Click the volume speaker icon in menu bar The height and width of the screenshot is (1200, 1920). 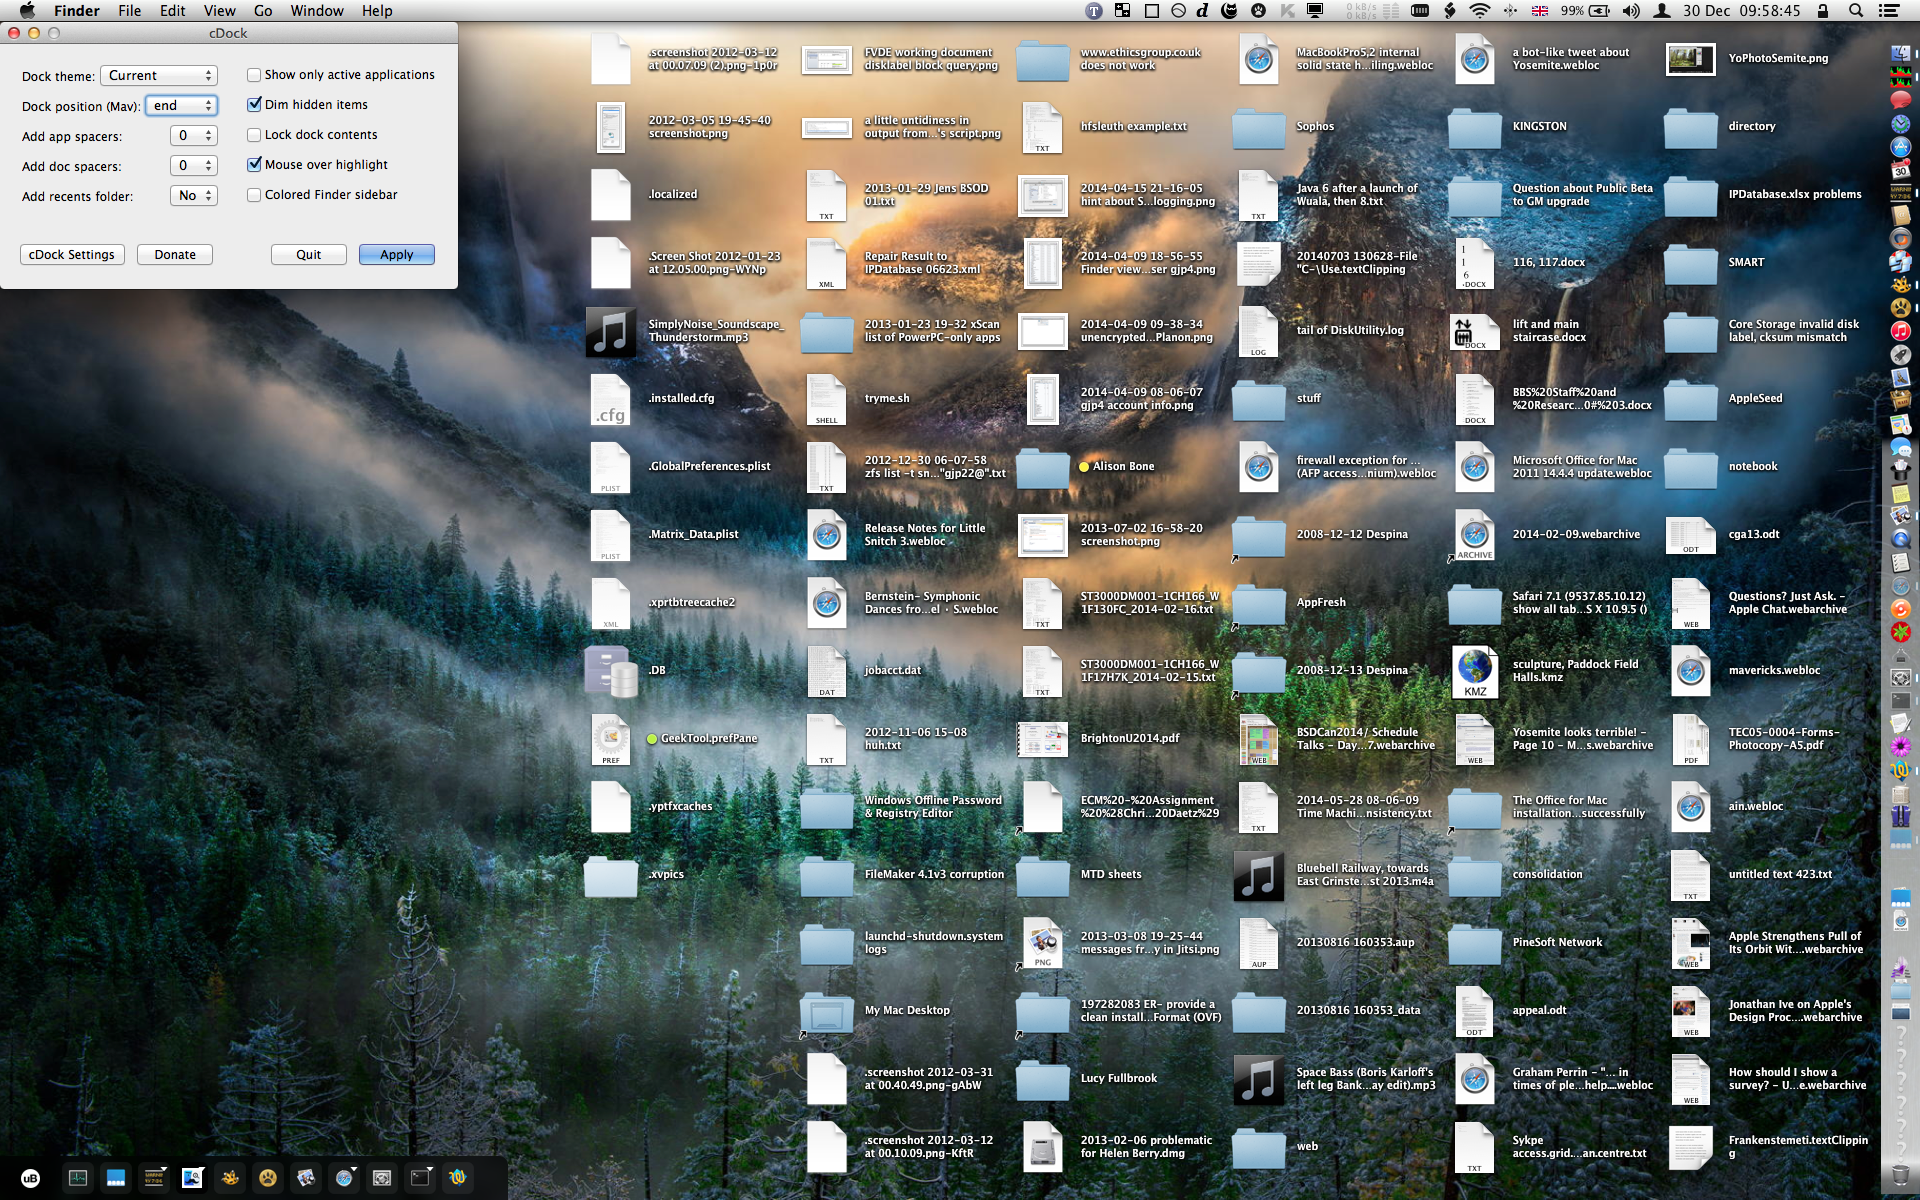[x=1631, y=11]
